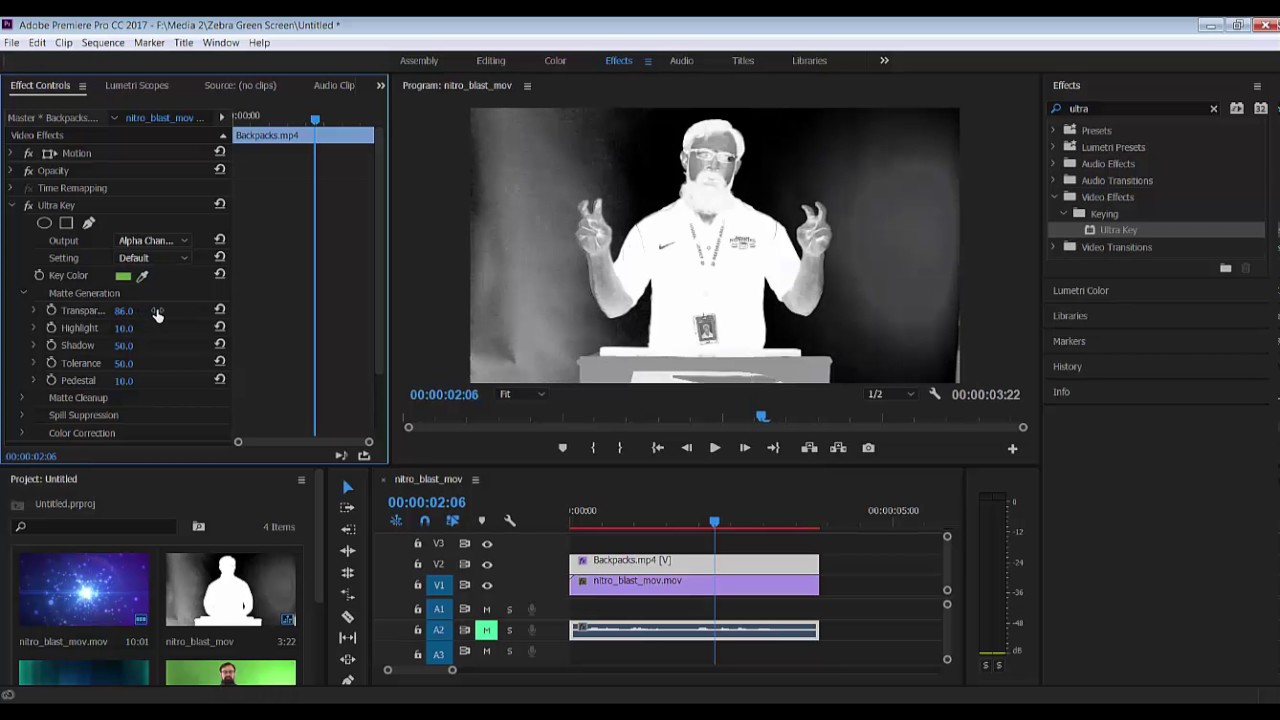The height and width of the screenshot is (720, 1280).
Task: Toggle V3 track output eye
Action: pyautogui.click(x=487, y=544)
